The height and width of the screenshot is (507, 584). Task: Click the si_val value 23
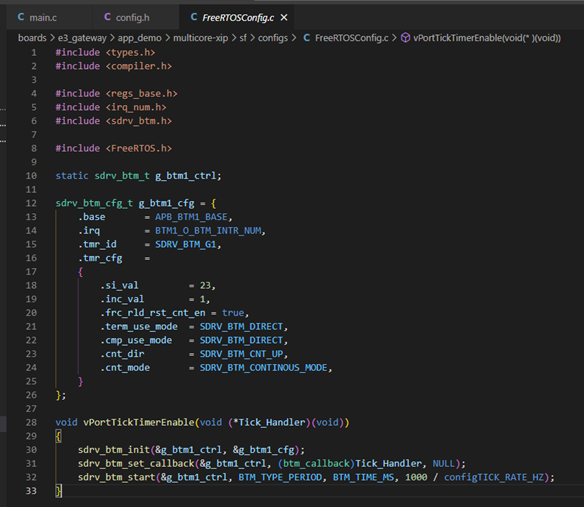[x=205, y=285]
